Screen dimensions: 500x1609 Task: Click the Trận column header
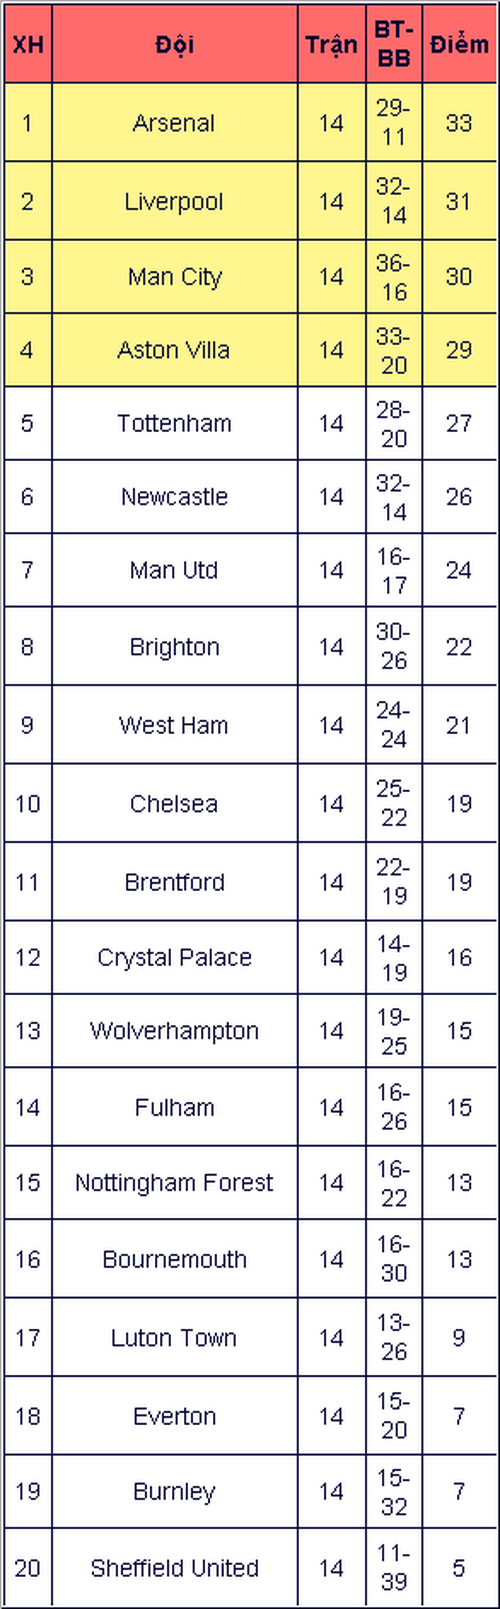[331, 45]
